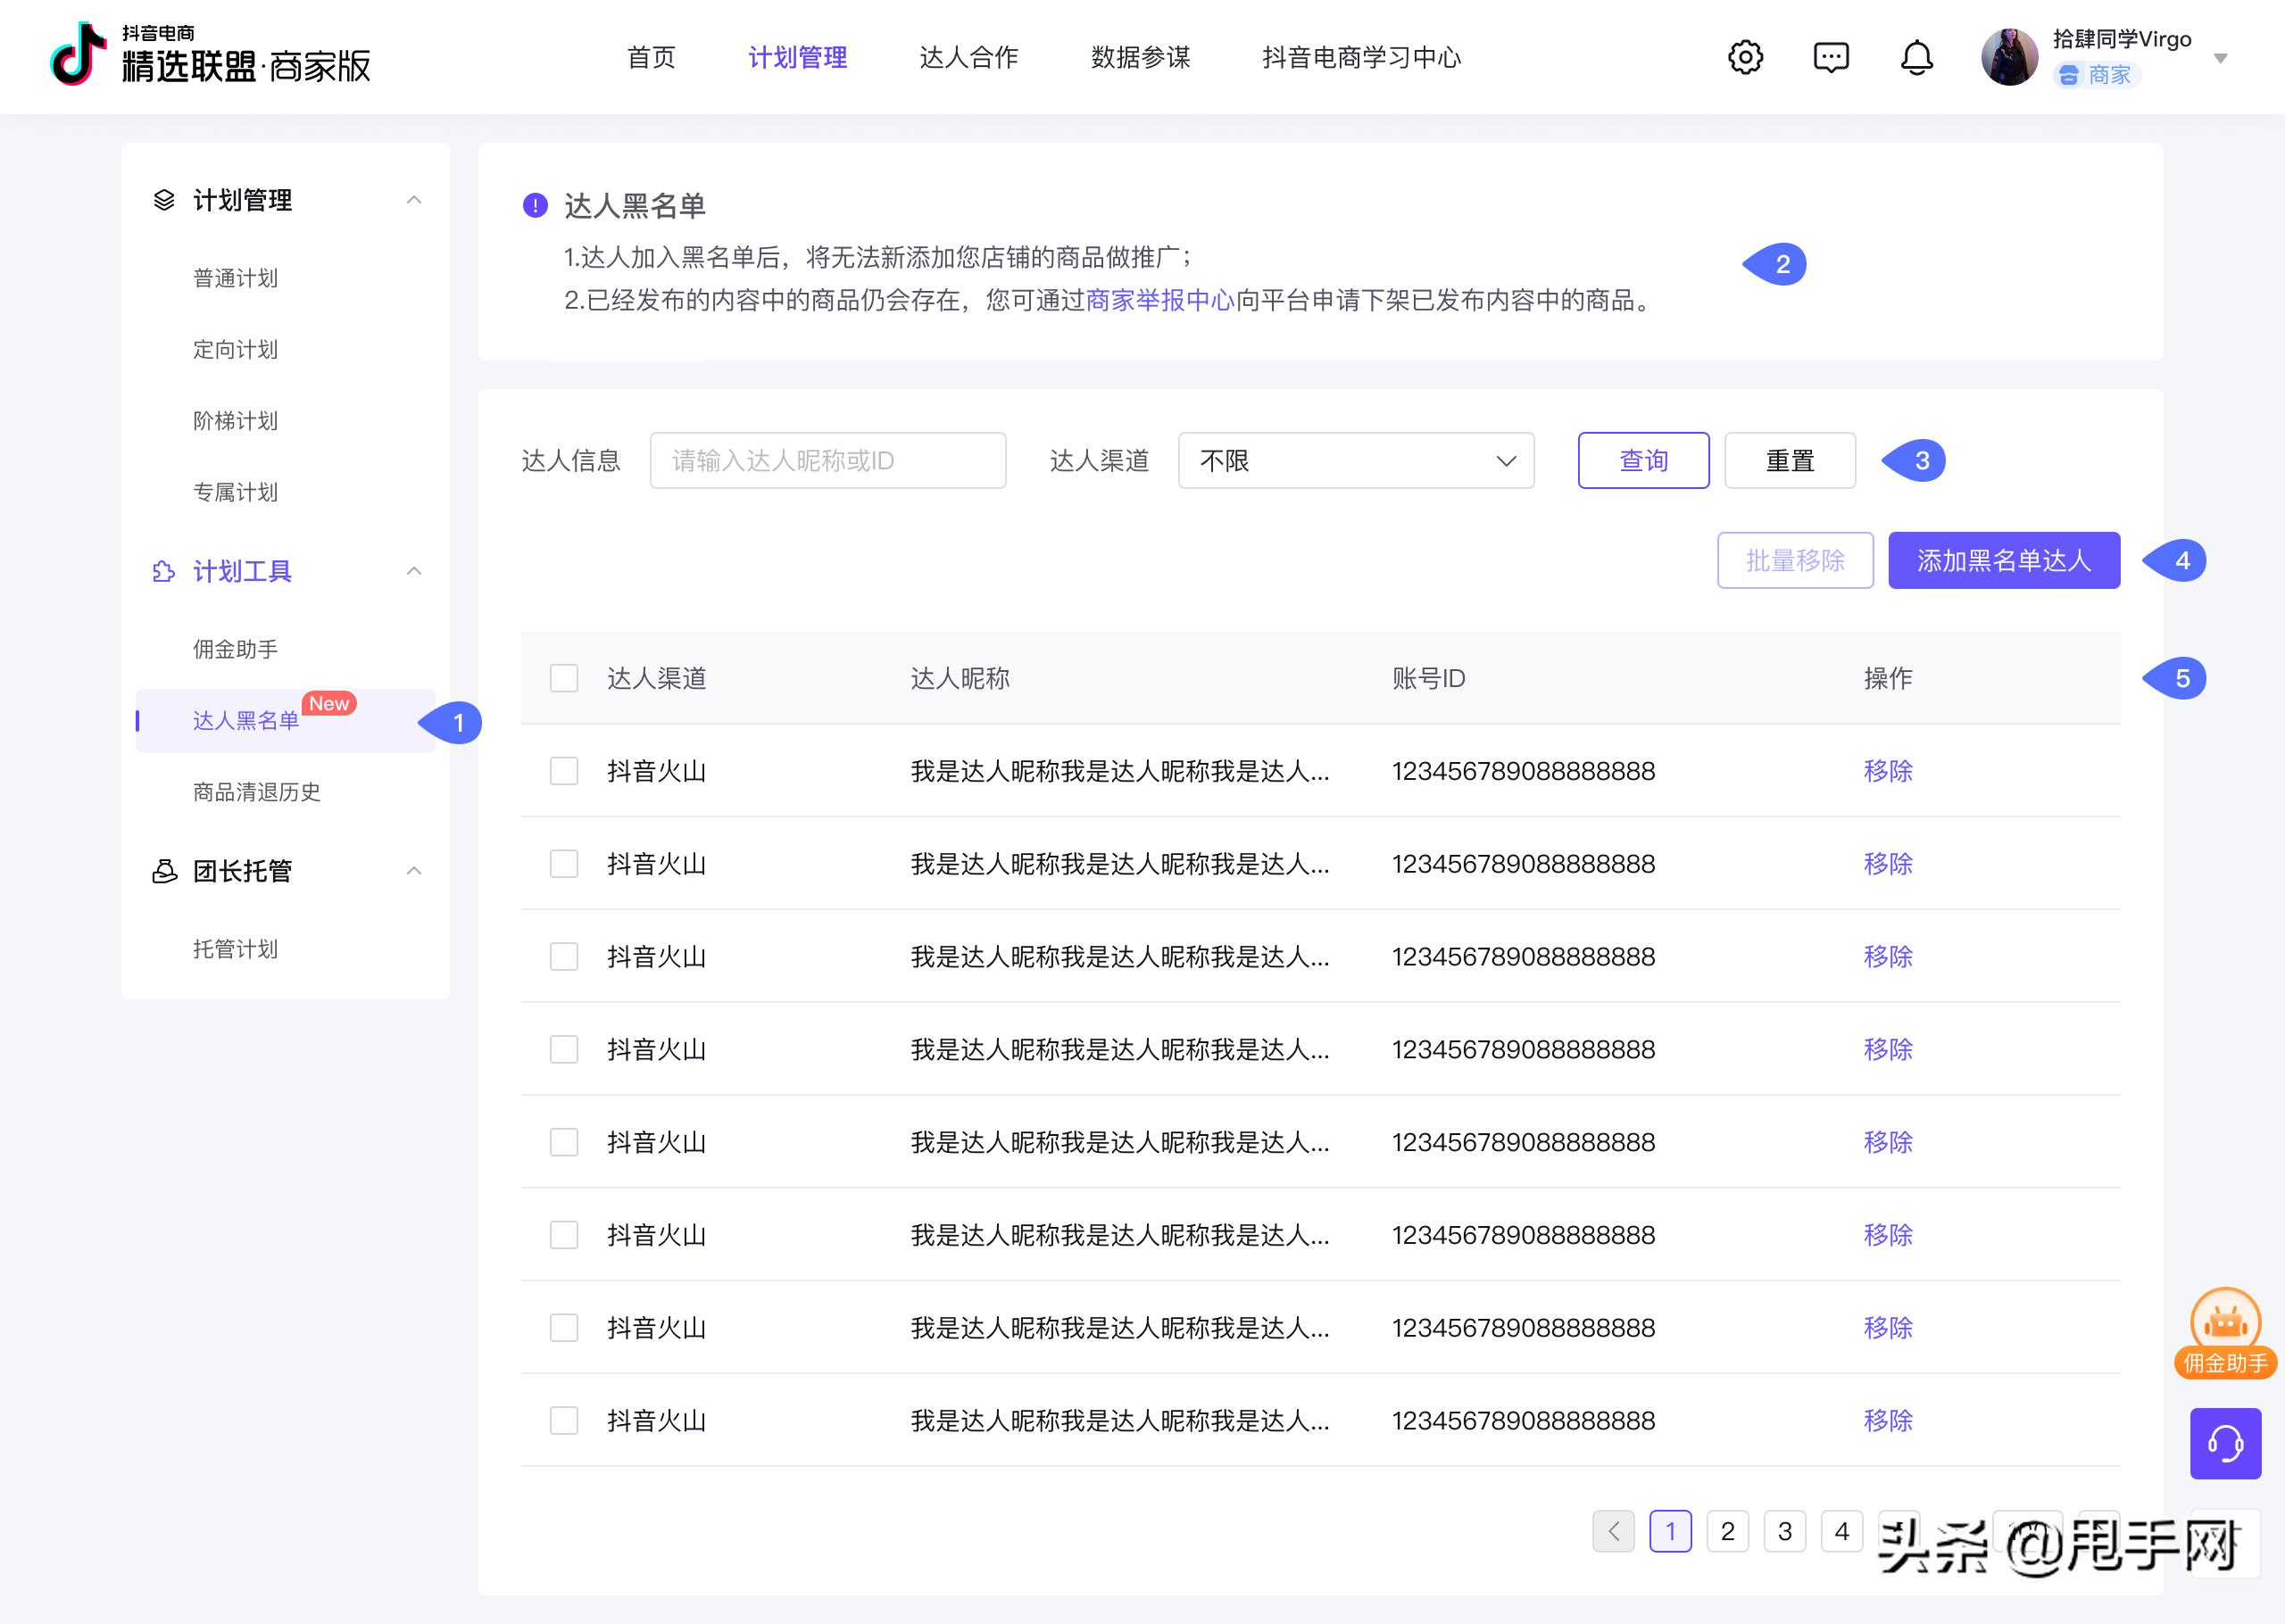Go to pagination page 4
2285x1624 pixels.
(x=1841, y=1531)
